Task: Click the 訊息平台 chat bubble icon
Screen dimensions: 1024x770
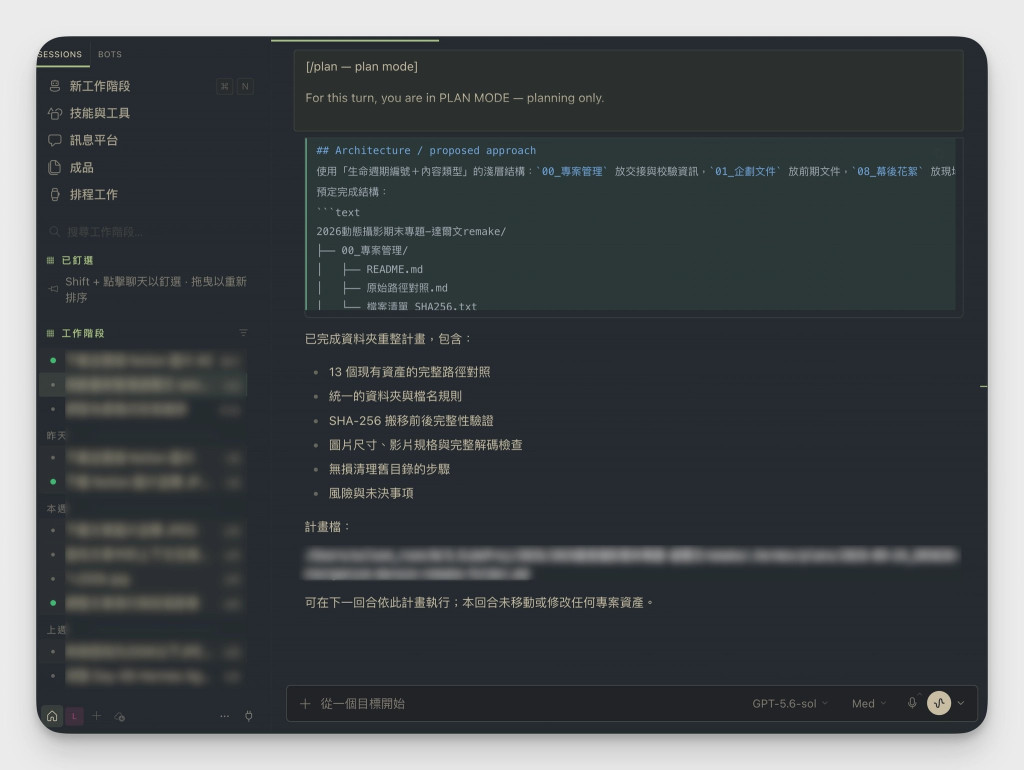Action: pos(55,140)
